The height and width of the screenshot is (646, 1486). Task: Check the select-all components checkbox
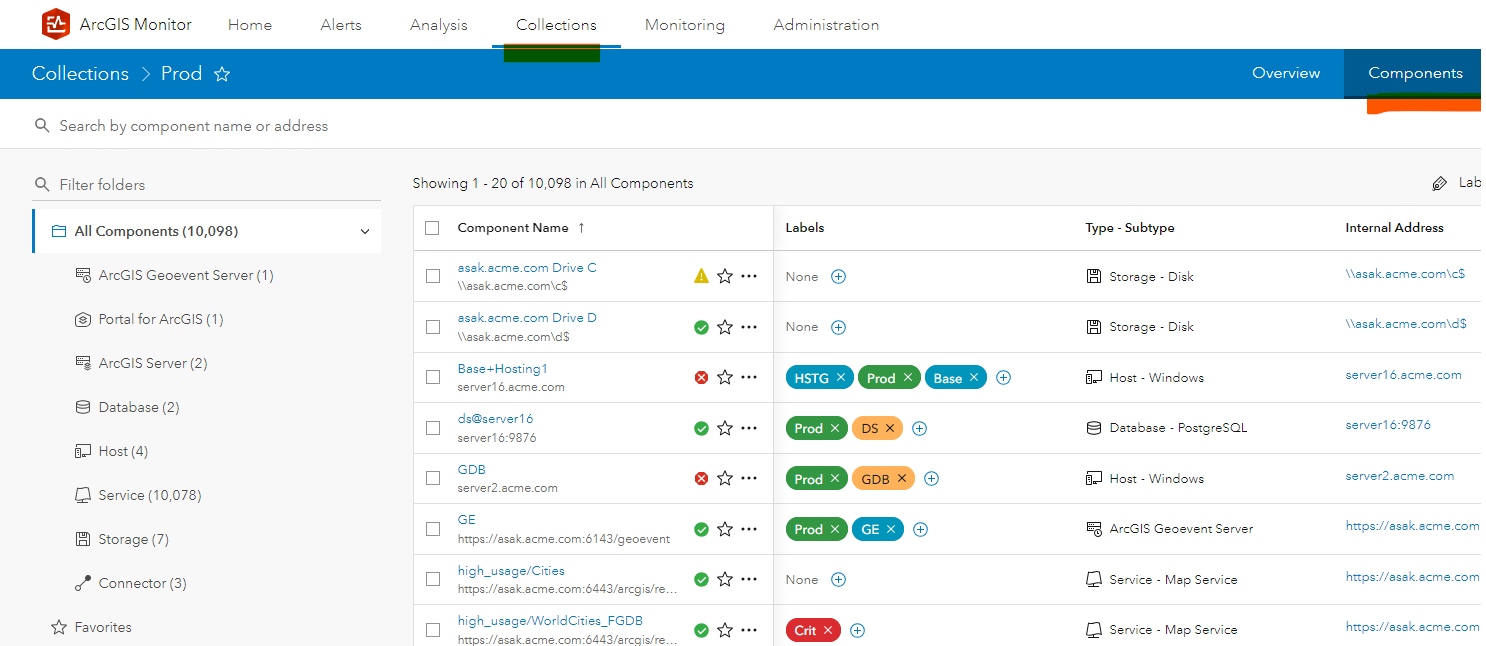[432, 228]
